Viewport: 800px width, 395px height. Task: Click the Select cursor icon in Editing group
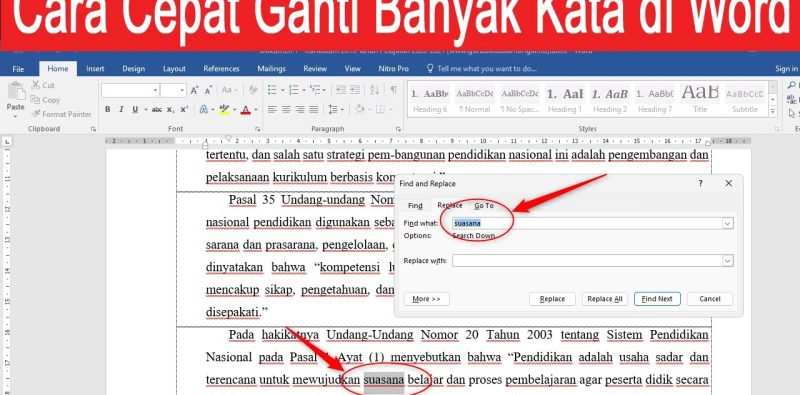792,113
